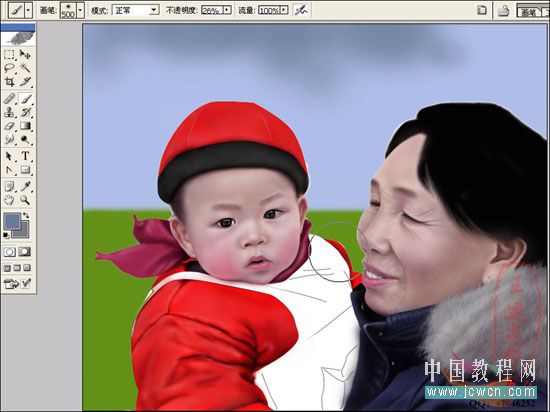The image size is (550, 412).
Task: Select the Slice tool
Action: point(25,81)
